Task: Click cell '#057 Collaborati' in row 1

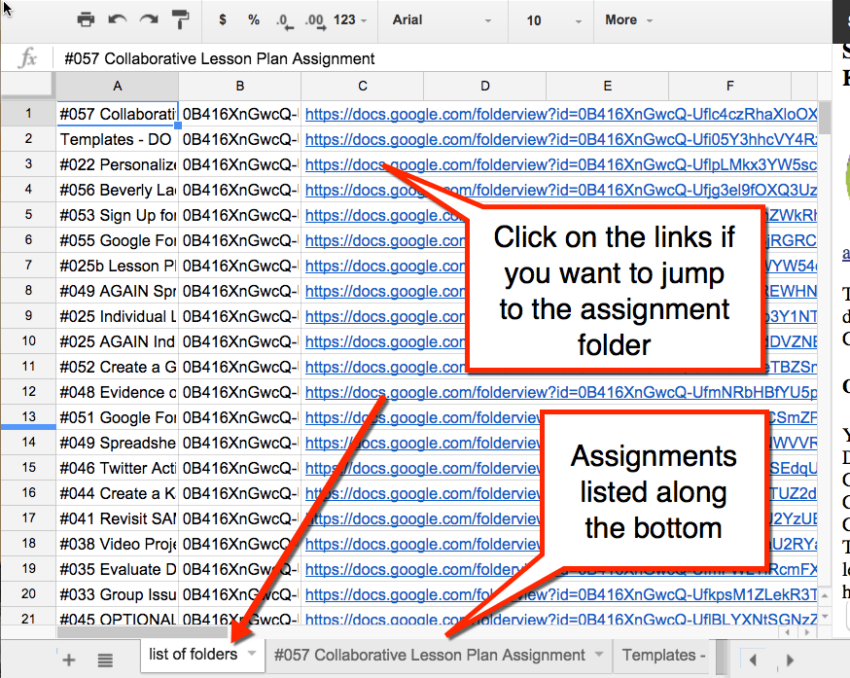Action: coord(117,114)
